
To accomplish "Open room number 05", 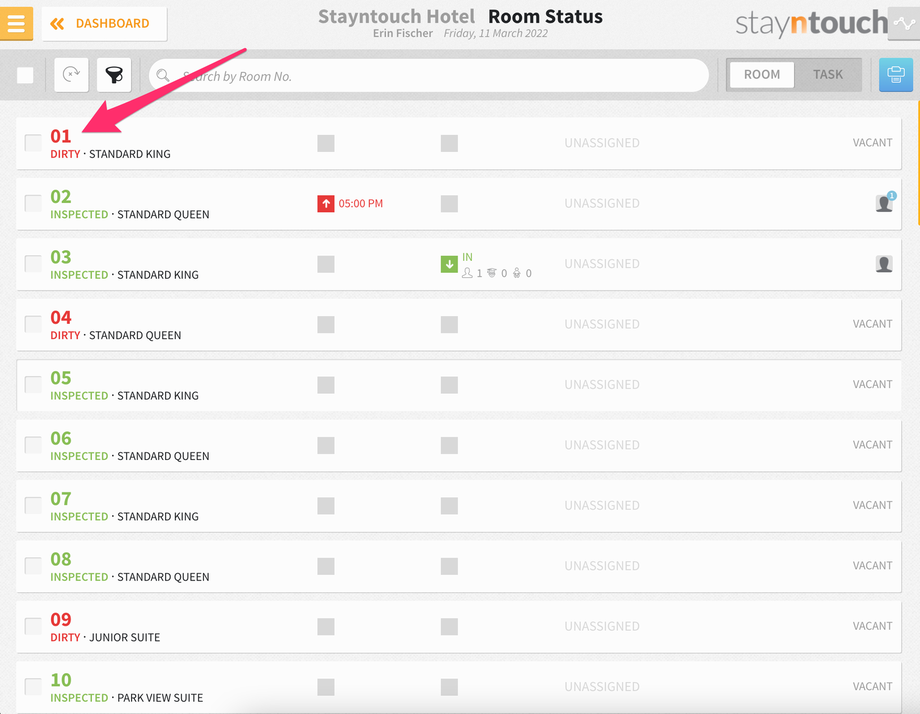I will tap(60, 378).
